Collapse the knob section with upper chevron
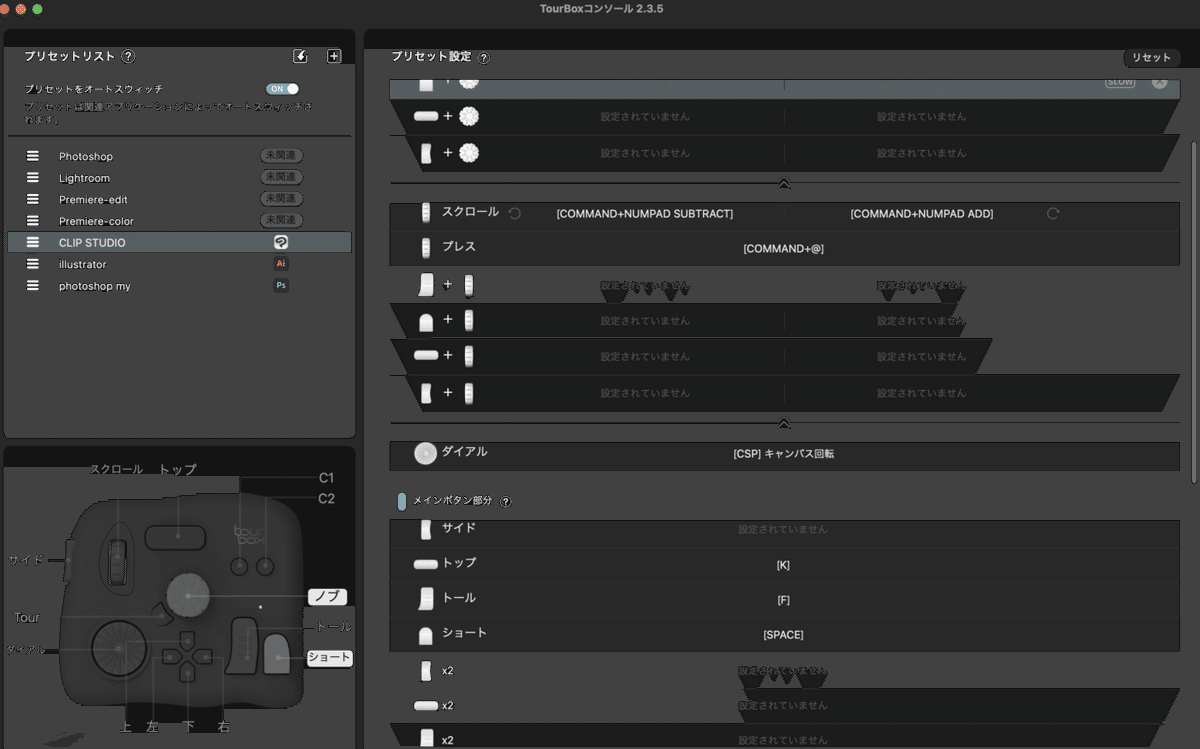 784,183
